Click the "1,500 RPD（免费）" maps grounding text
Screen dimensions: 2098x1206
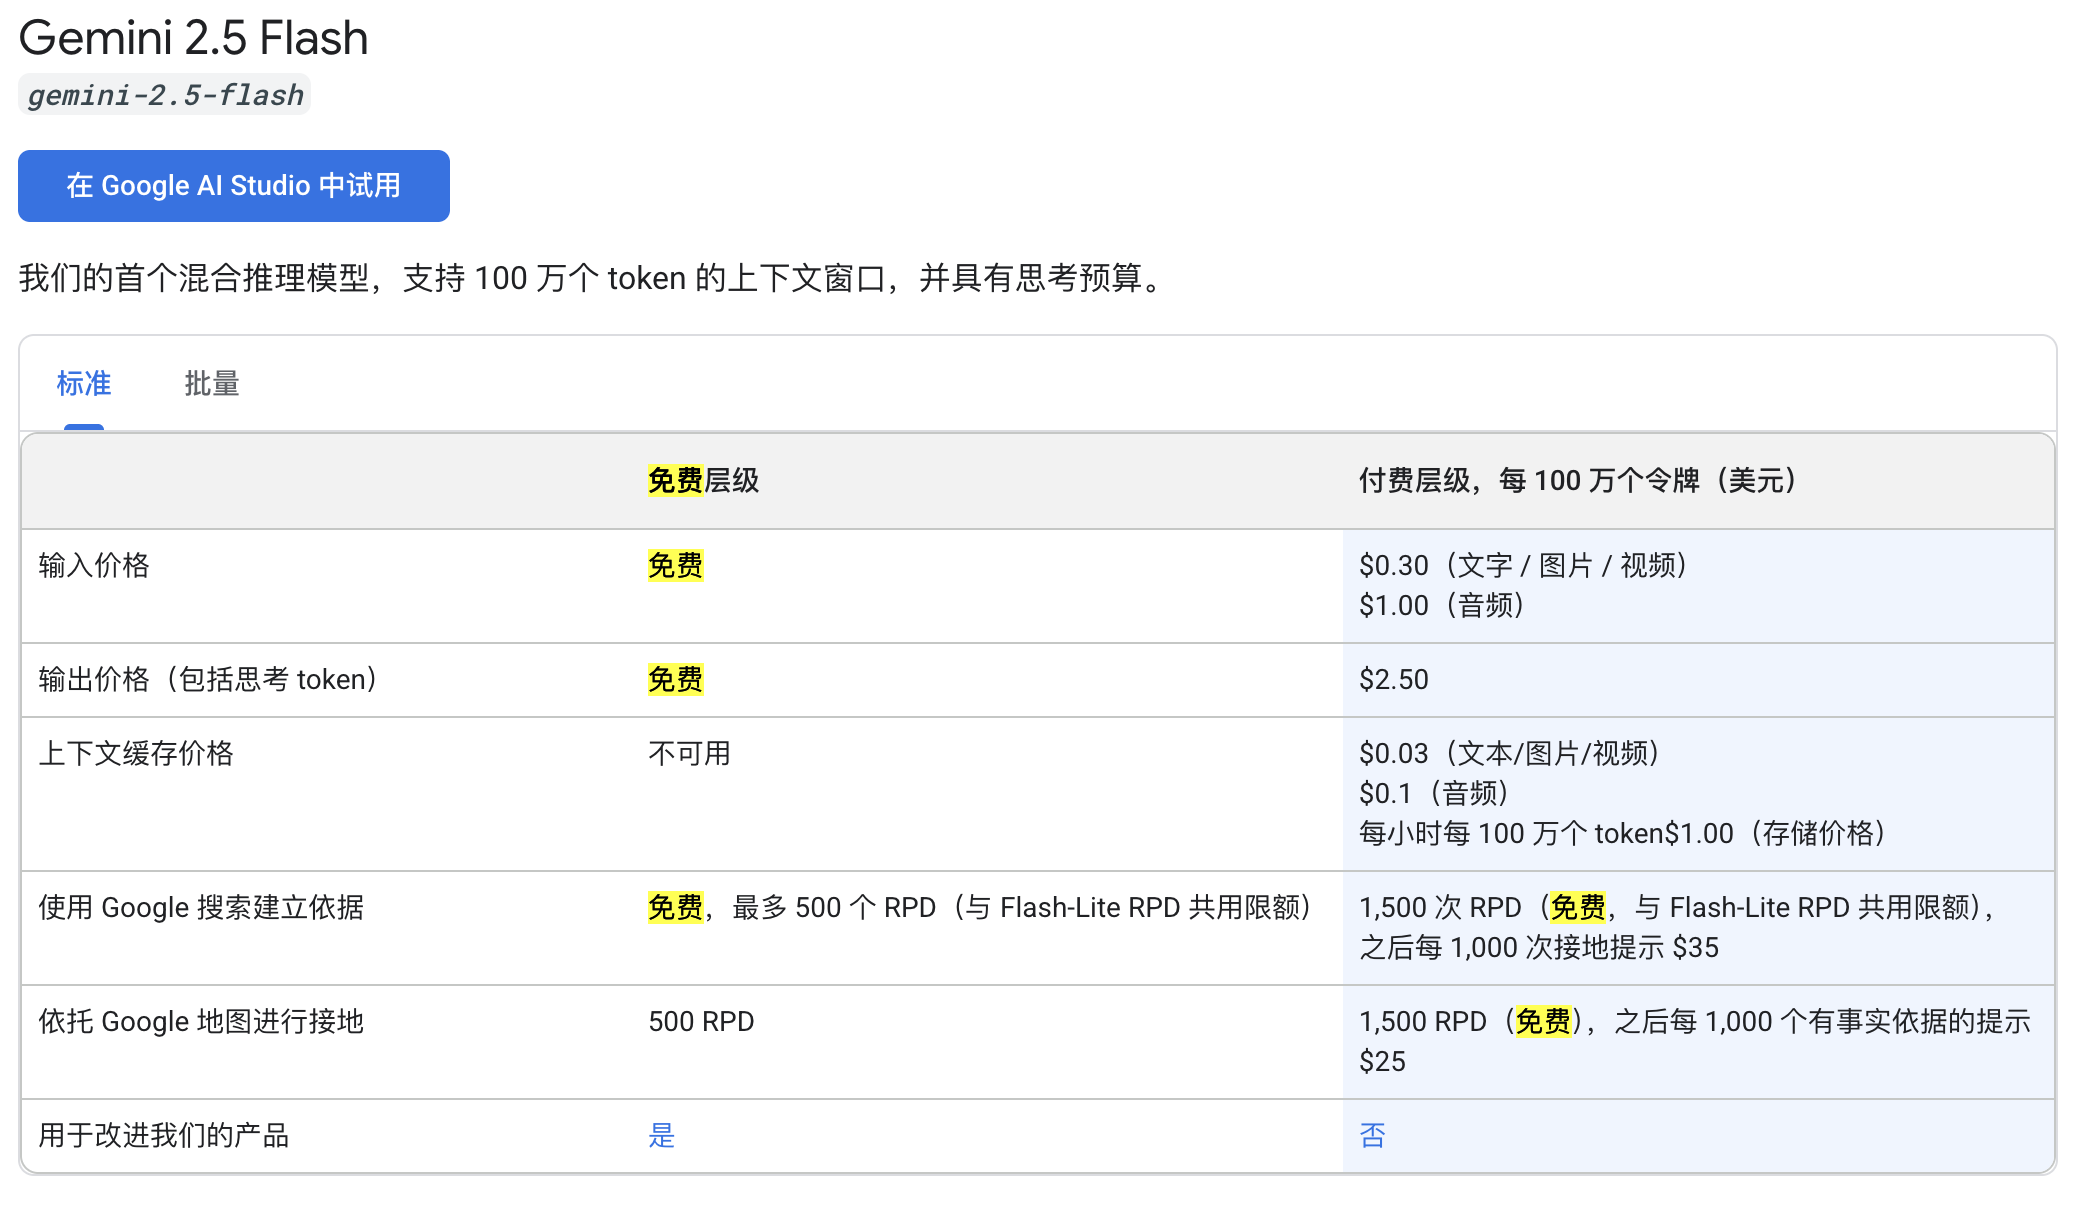(x=1472, y=1021)
